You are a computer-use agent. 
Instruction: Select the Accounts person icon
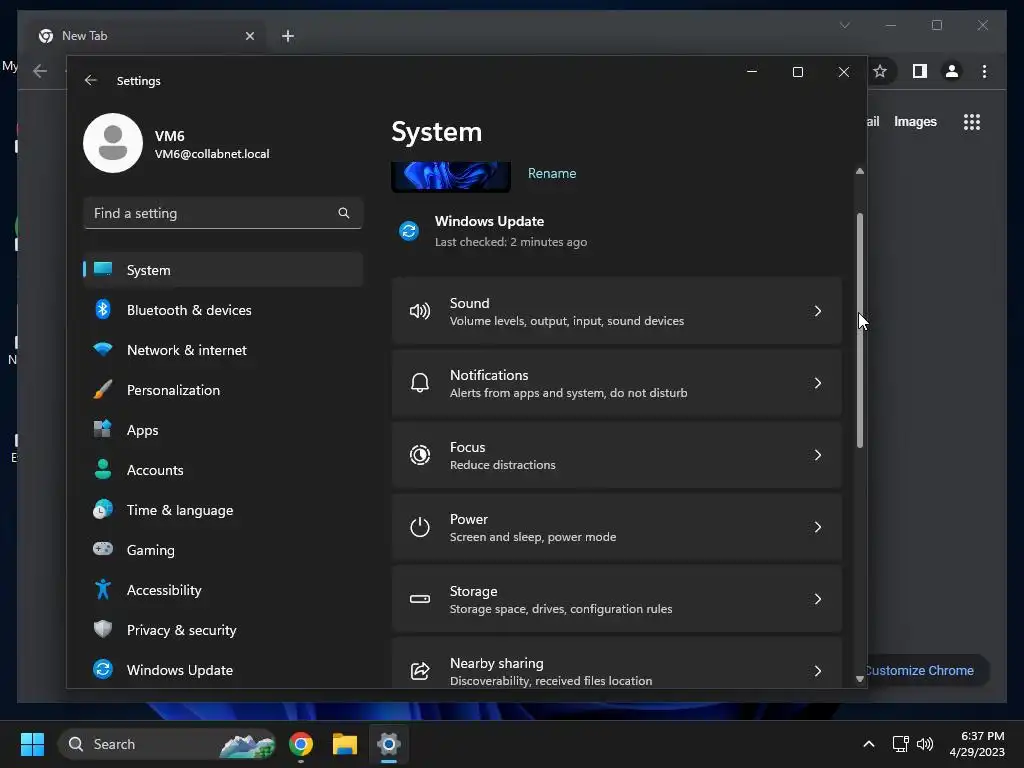click(103, 470)
